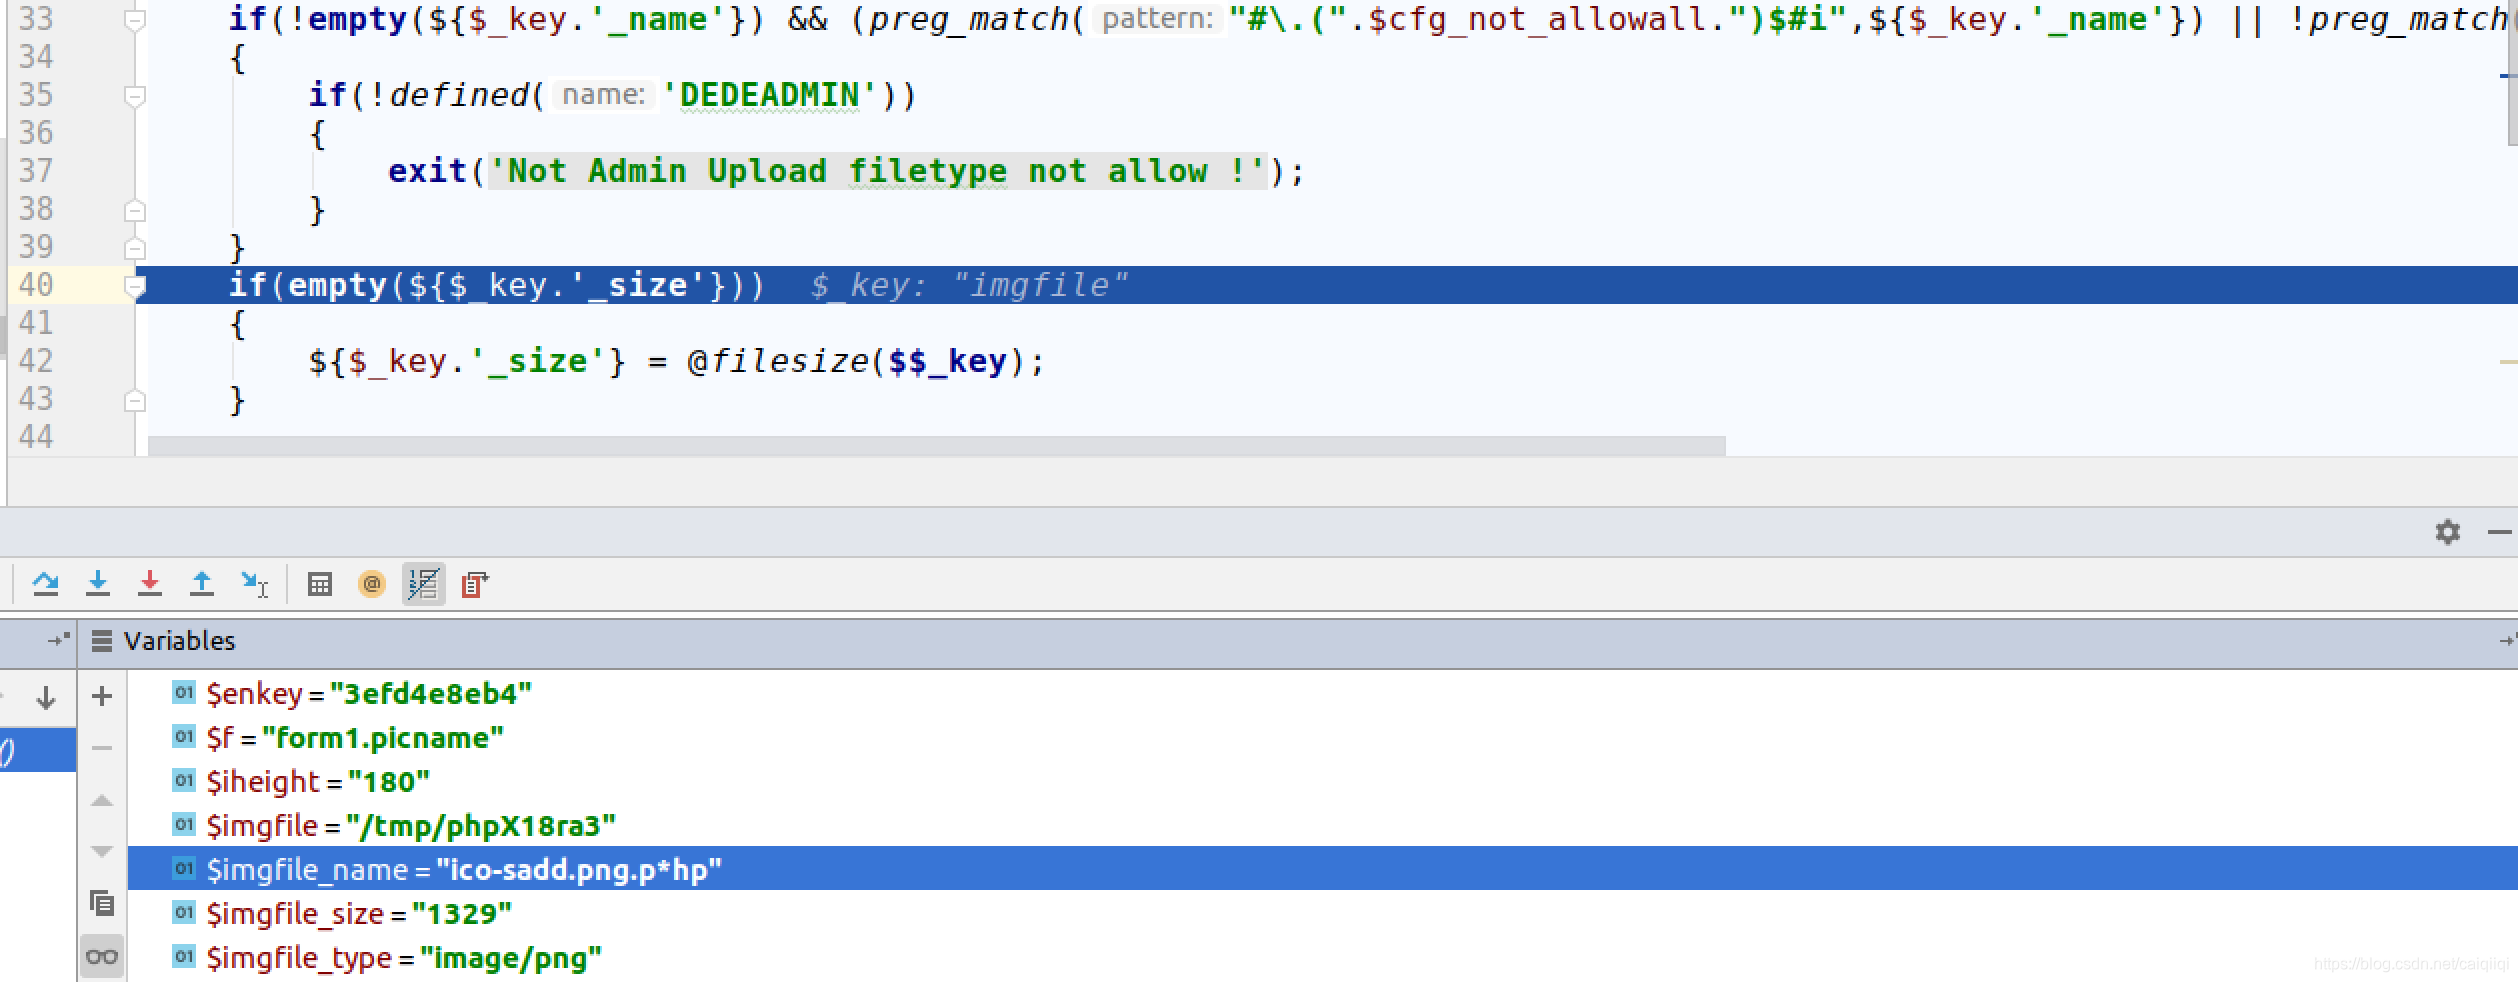2518x982 pixels.
Task: Remove watch with the minus icon
Action: pyautogui.click(x=102, y=748)
